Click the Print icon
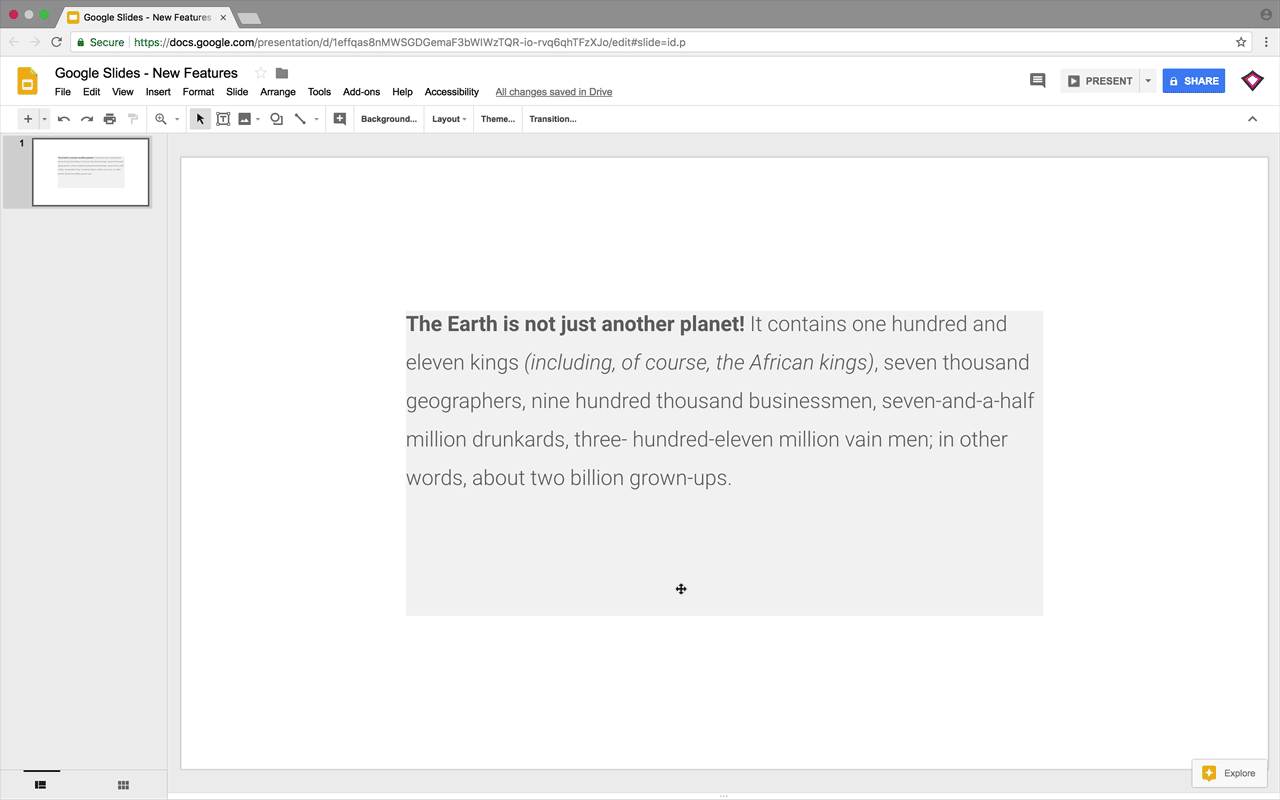Image resolution: width=1280 pixels, height=800 pixels. 110,119
